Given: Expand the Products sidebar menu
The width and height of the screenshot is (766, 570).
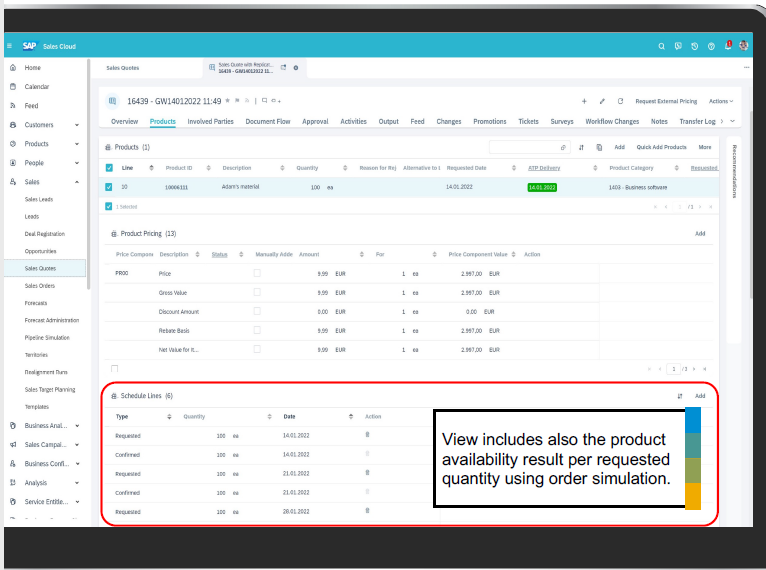Looking at the screenshot, I should point(77,144).
